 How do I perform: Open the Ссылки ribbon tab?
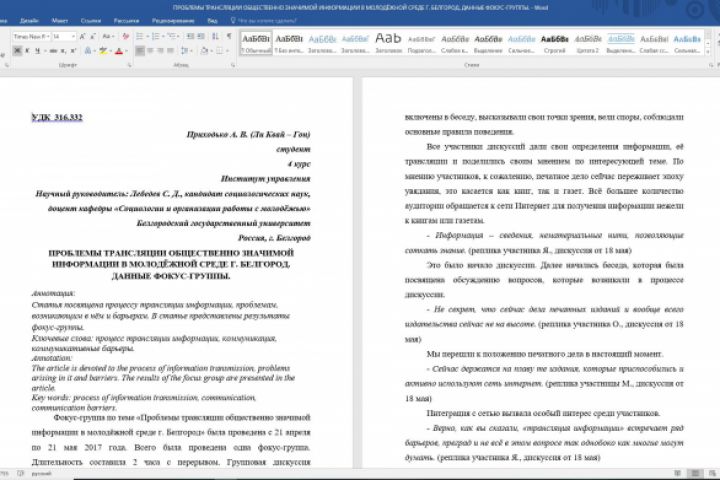pos(90,21)
